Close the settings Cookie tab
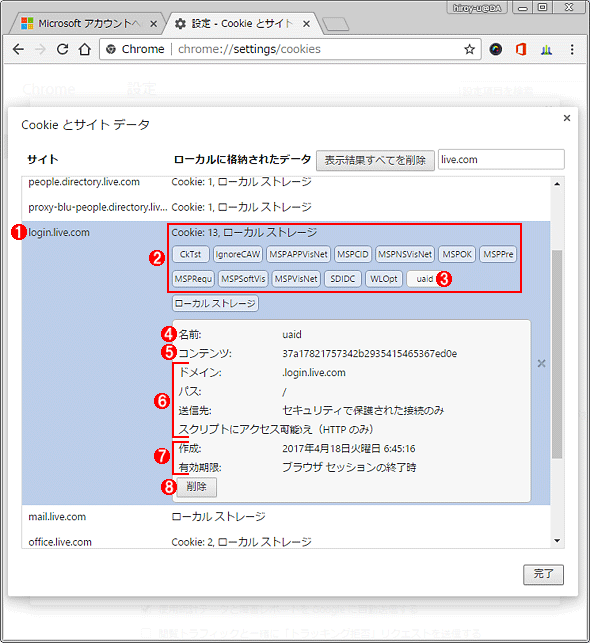590x643 pixels. tap(306, 24)
